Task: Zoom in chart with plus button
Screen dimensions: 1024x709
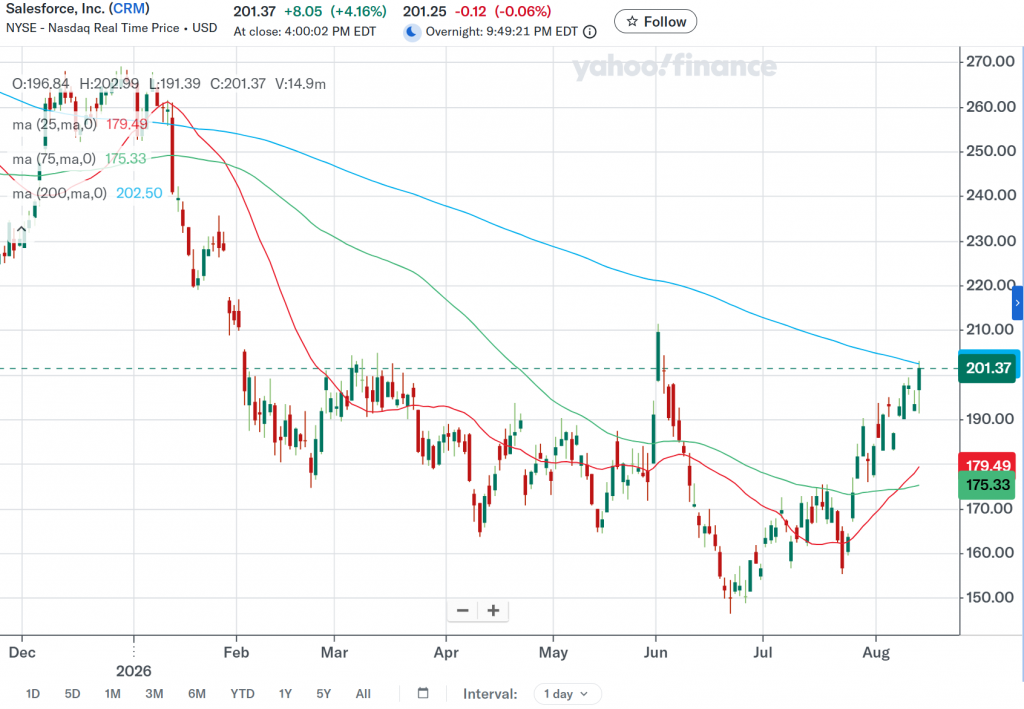Action: pyautogui.click(x=494, y=610)
